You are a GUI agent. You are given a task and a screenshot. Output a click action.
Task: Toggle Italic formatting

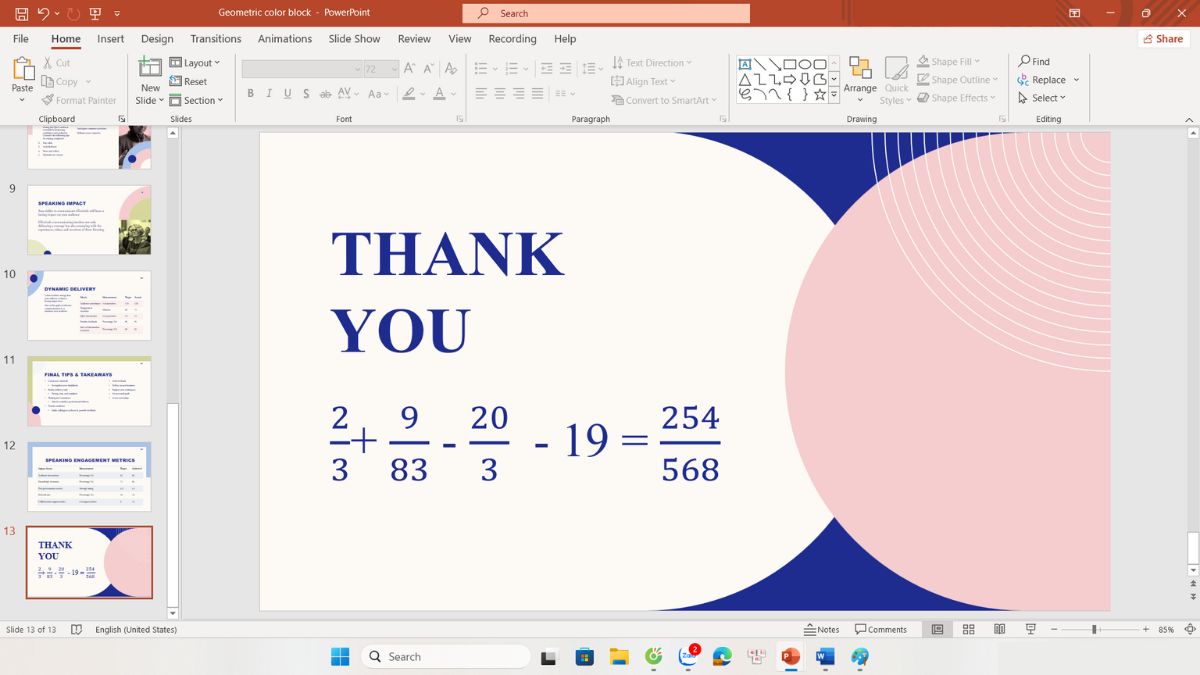point(269,94)
